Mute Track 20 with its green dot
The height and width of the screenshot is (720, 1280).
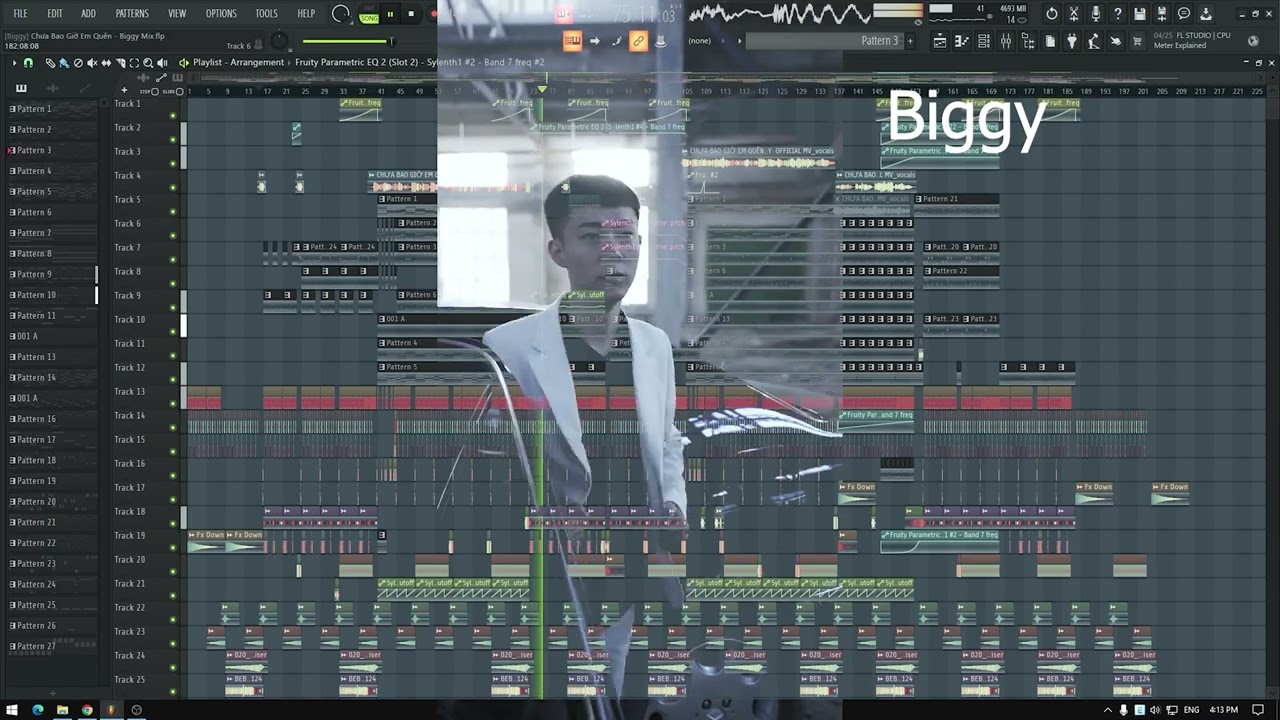pos(173,571)
